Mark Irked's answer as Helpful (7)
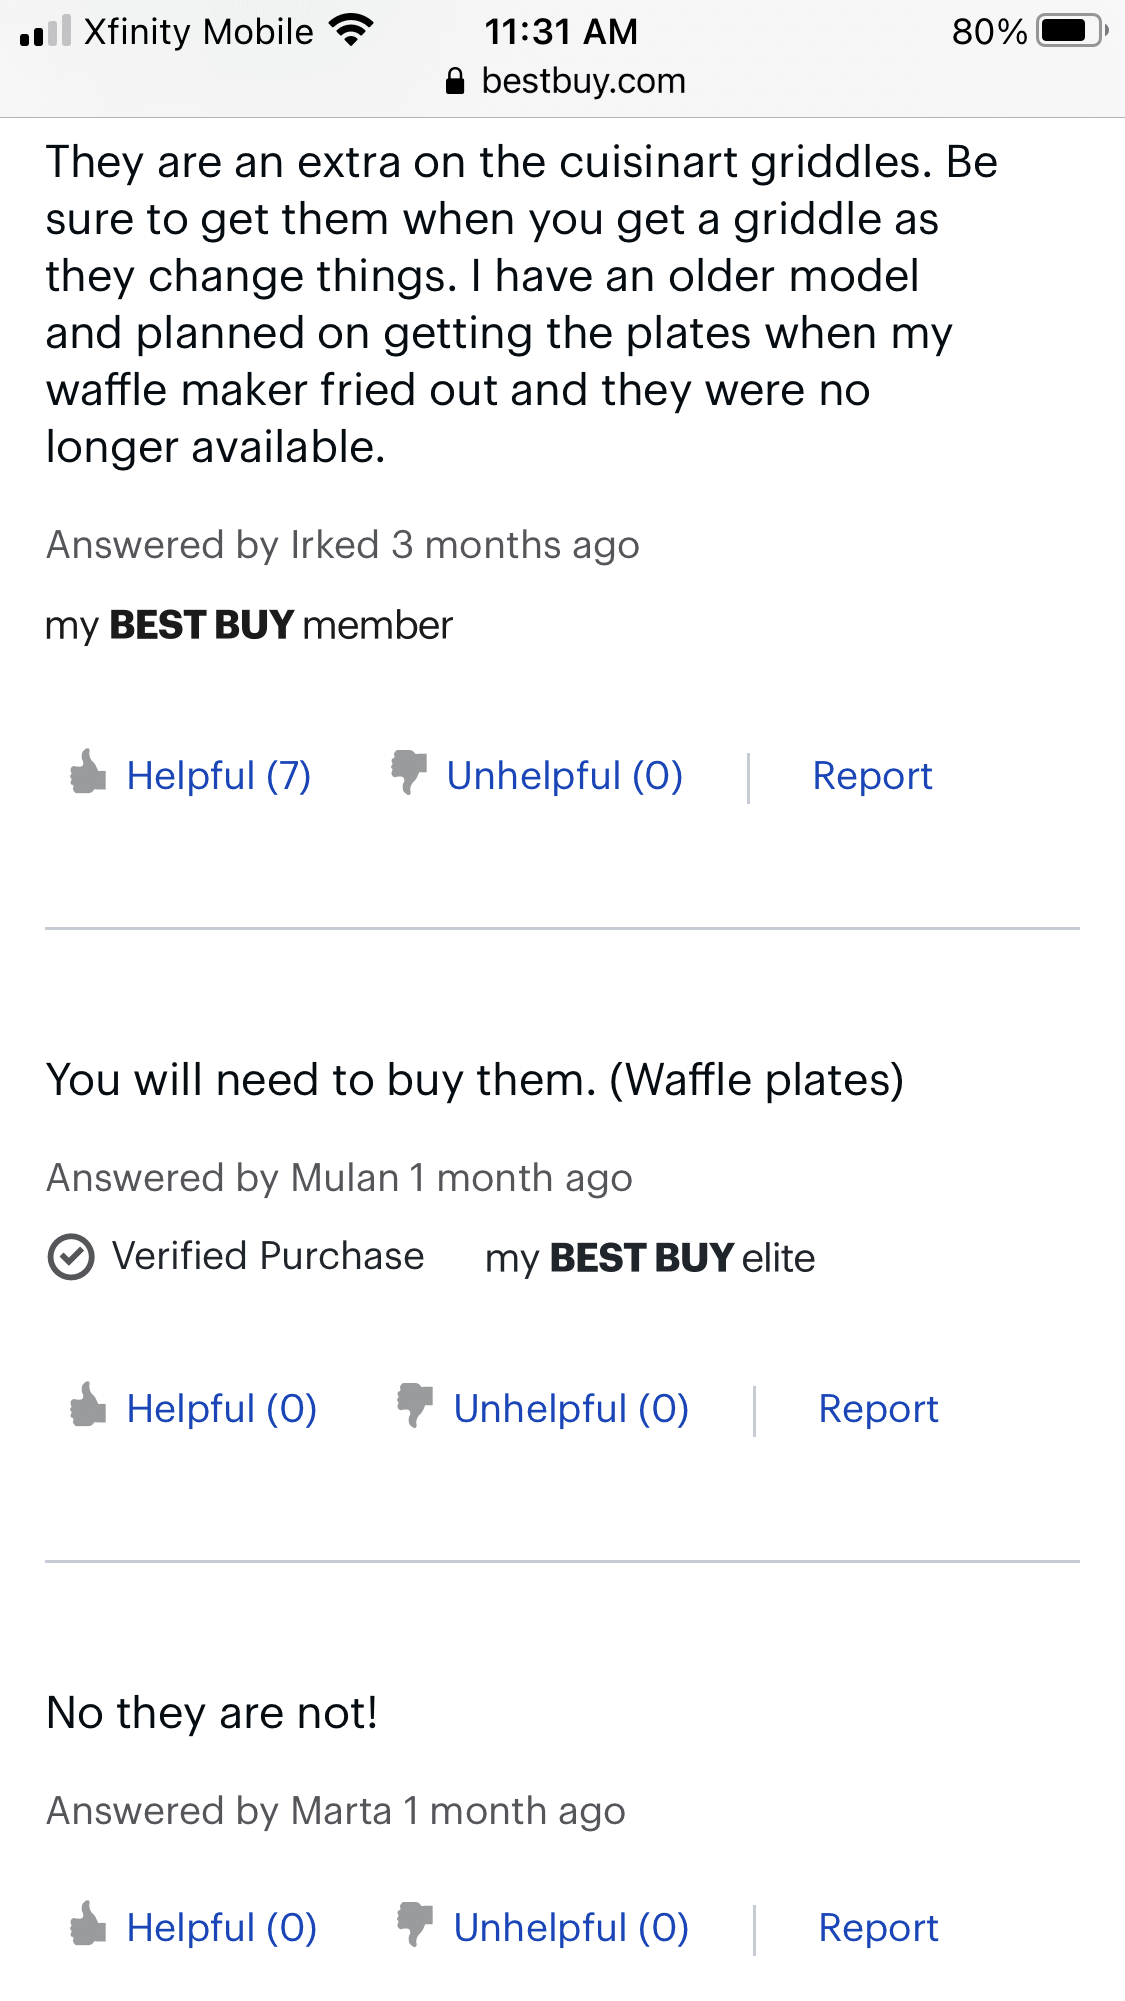 coord(218,776)
